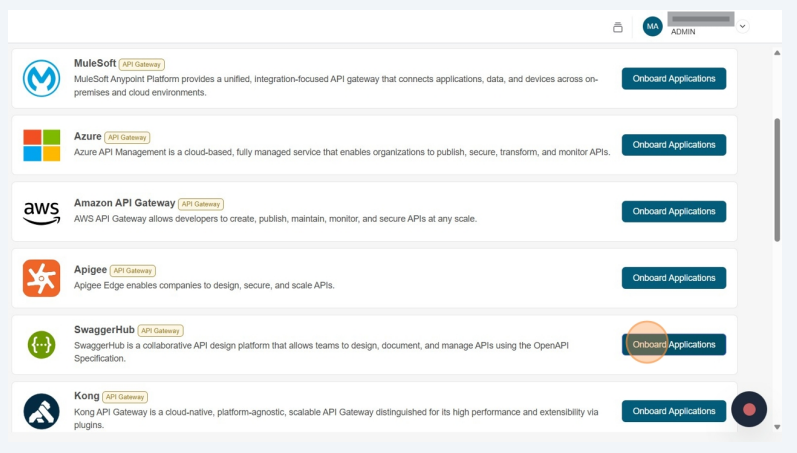The image size is (797, 453).
Task: Onboard applications for Apigee
Action: 673,278
